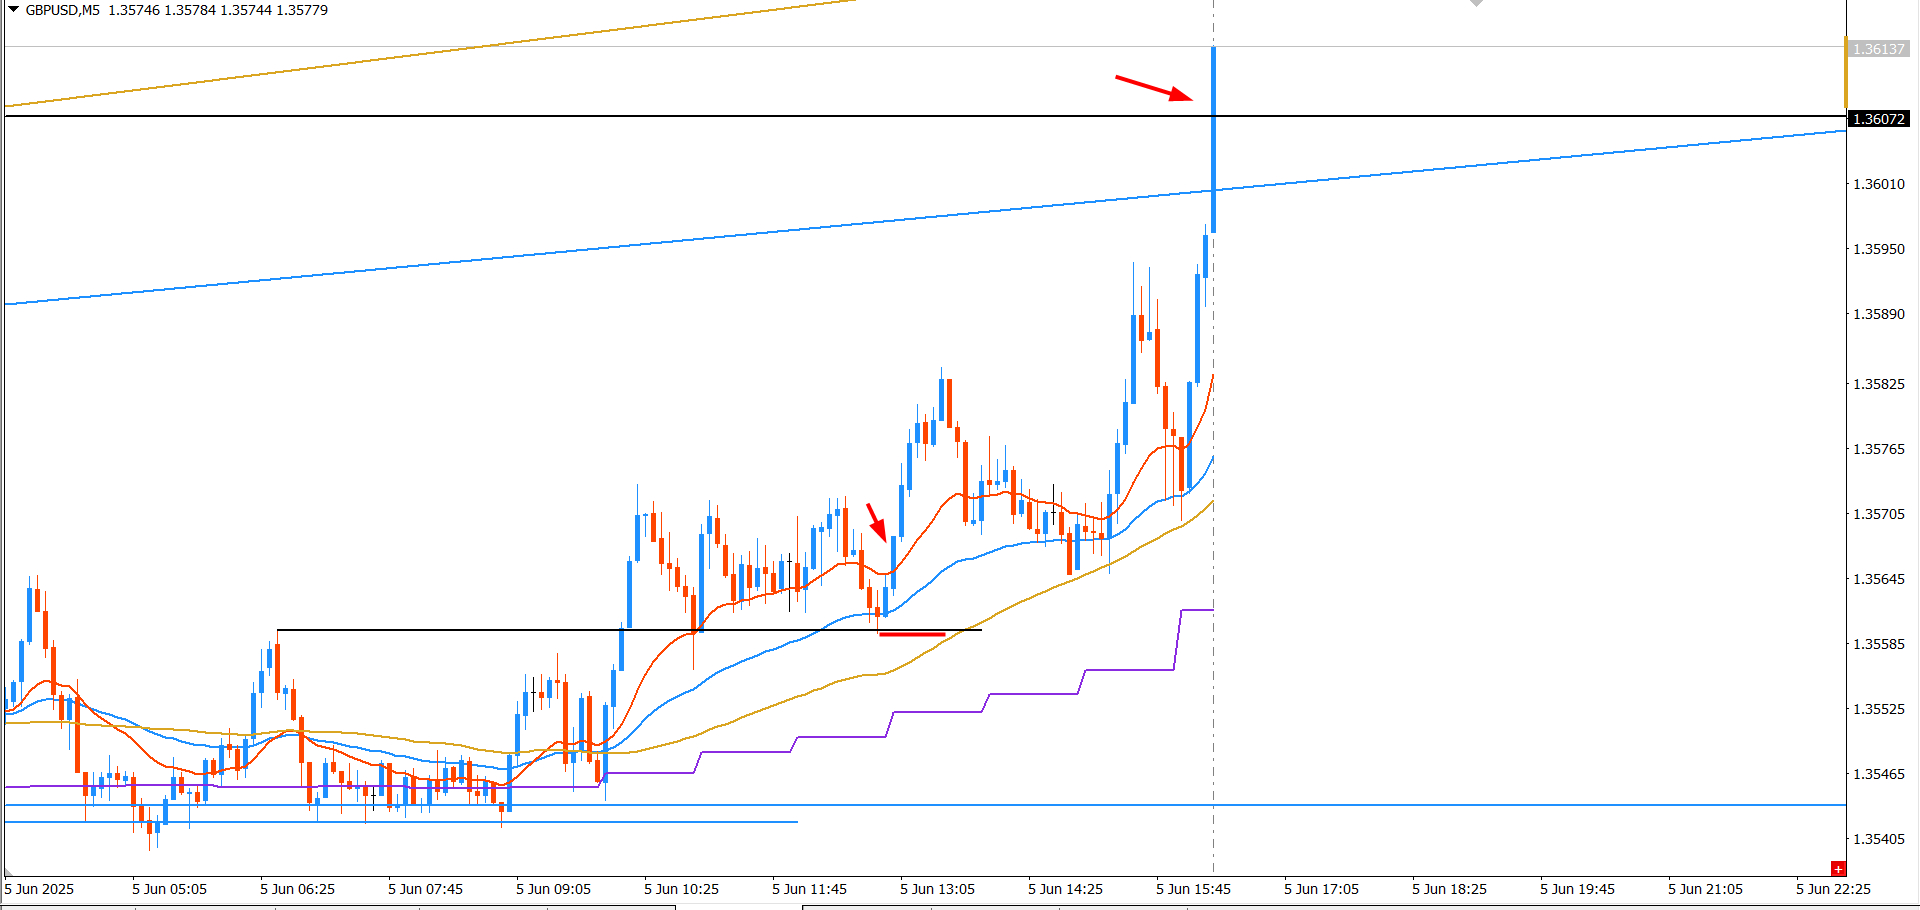
Task: Click the red plus icon at chart corner
Action: click(1838, 869)
